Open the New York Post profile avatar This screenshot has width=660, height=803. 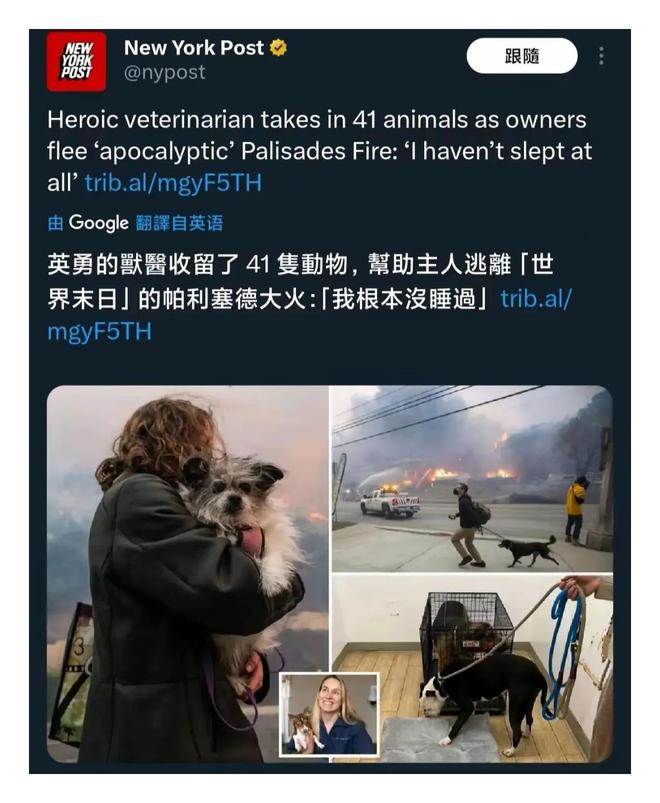tap(76, 61)
